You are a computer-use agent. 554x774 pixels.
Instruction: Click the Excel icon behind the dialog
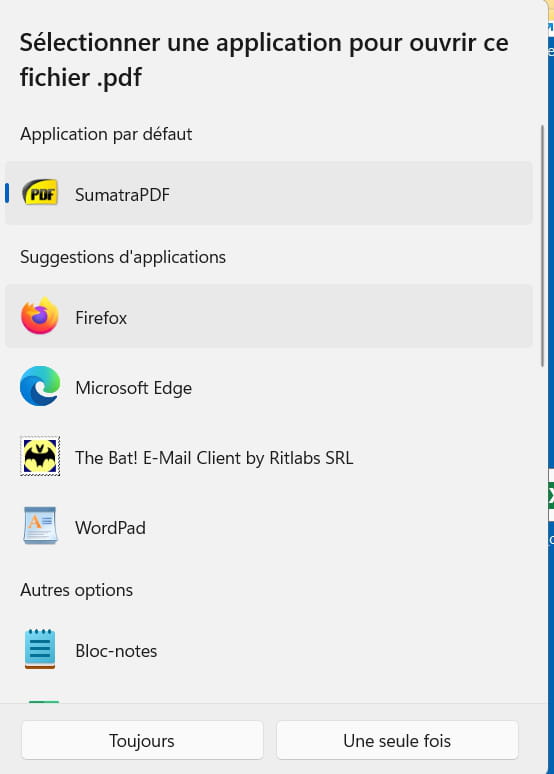pos(551,496)
